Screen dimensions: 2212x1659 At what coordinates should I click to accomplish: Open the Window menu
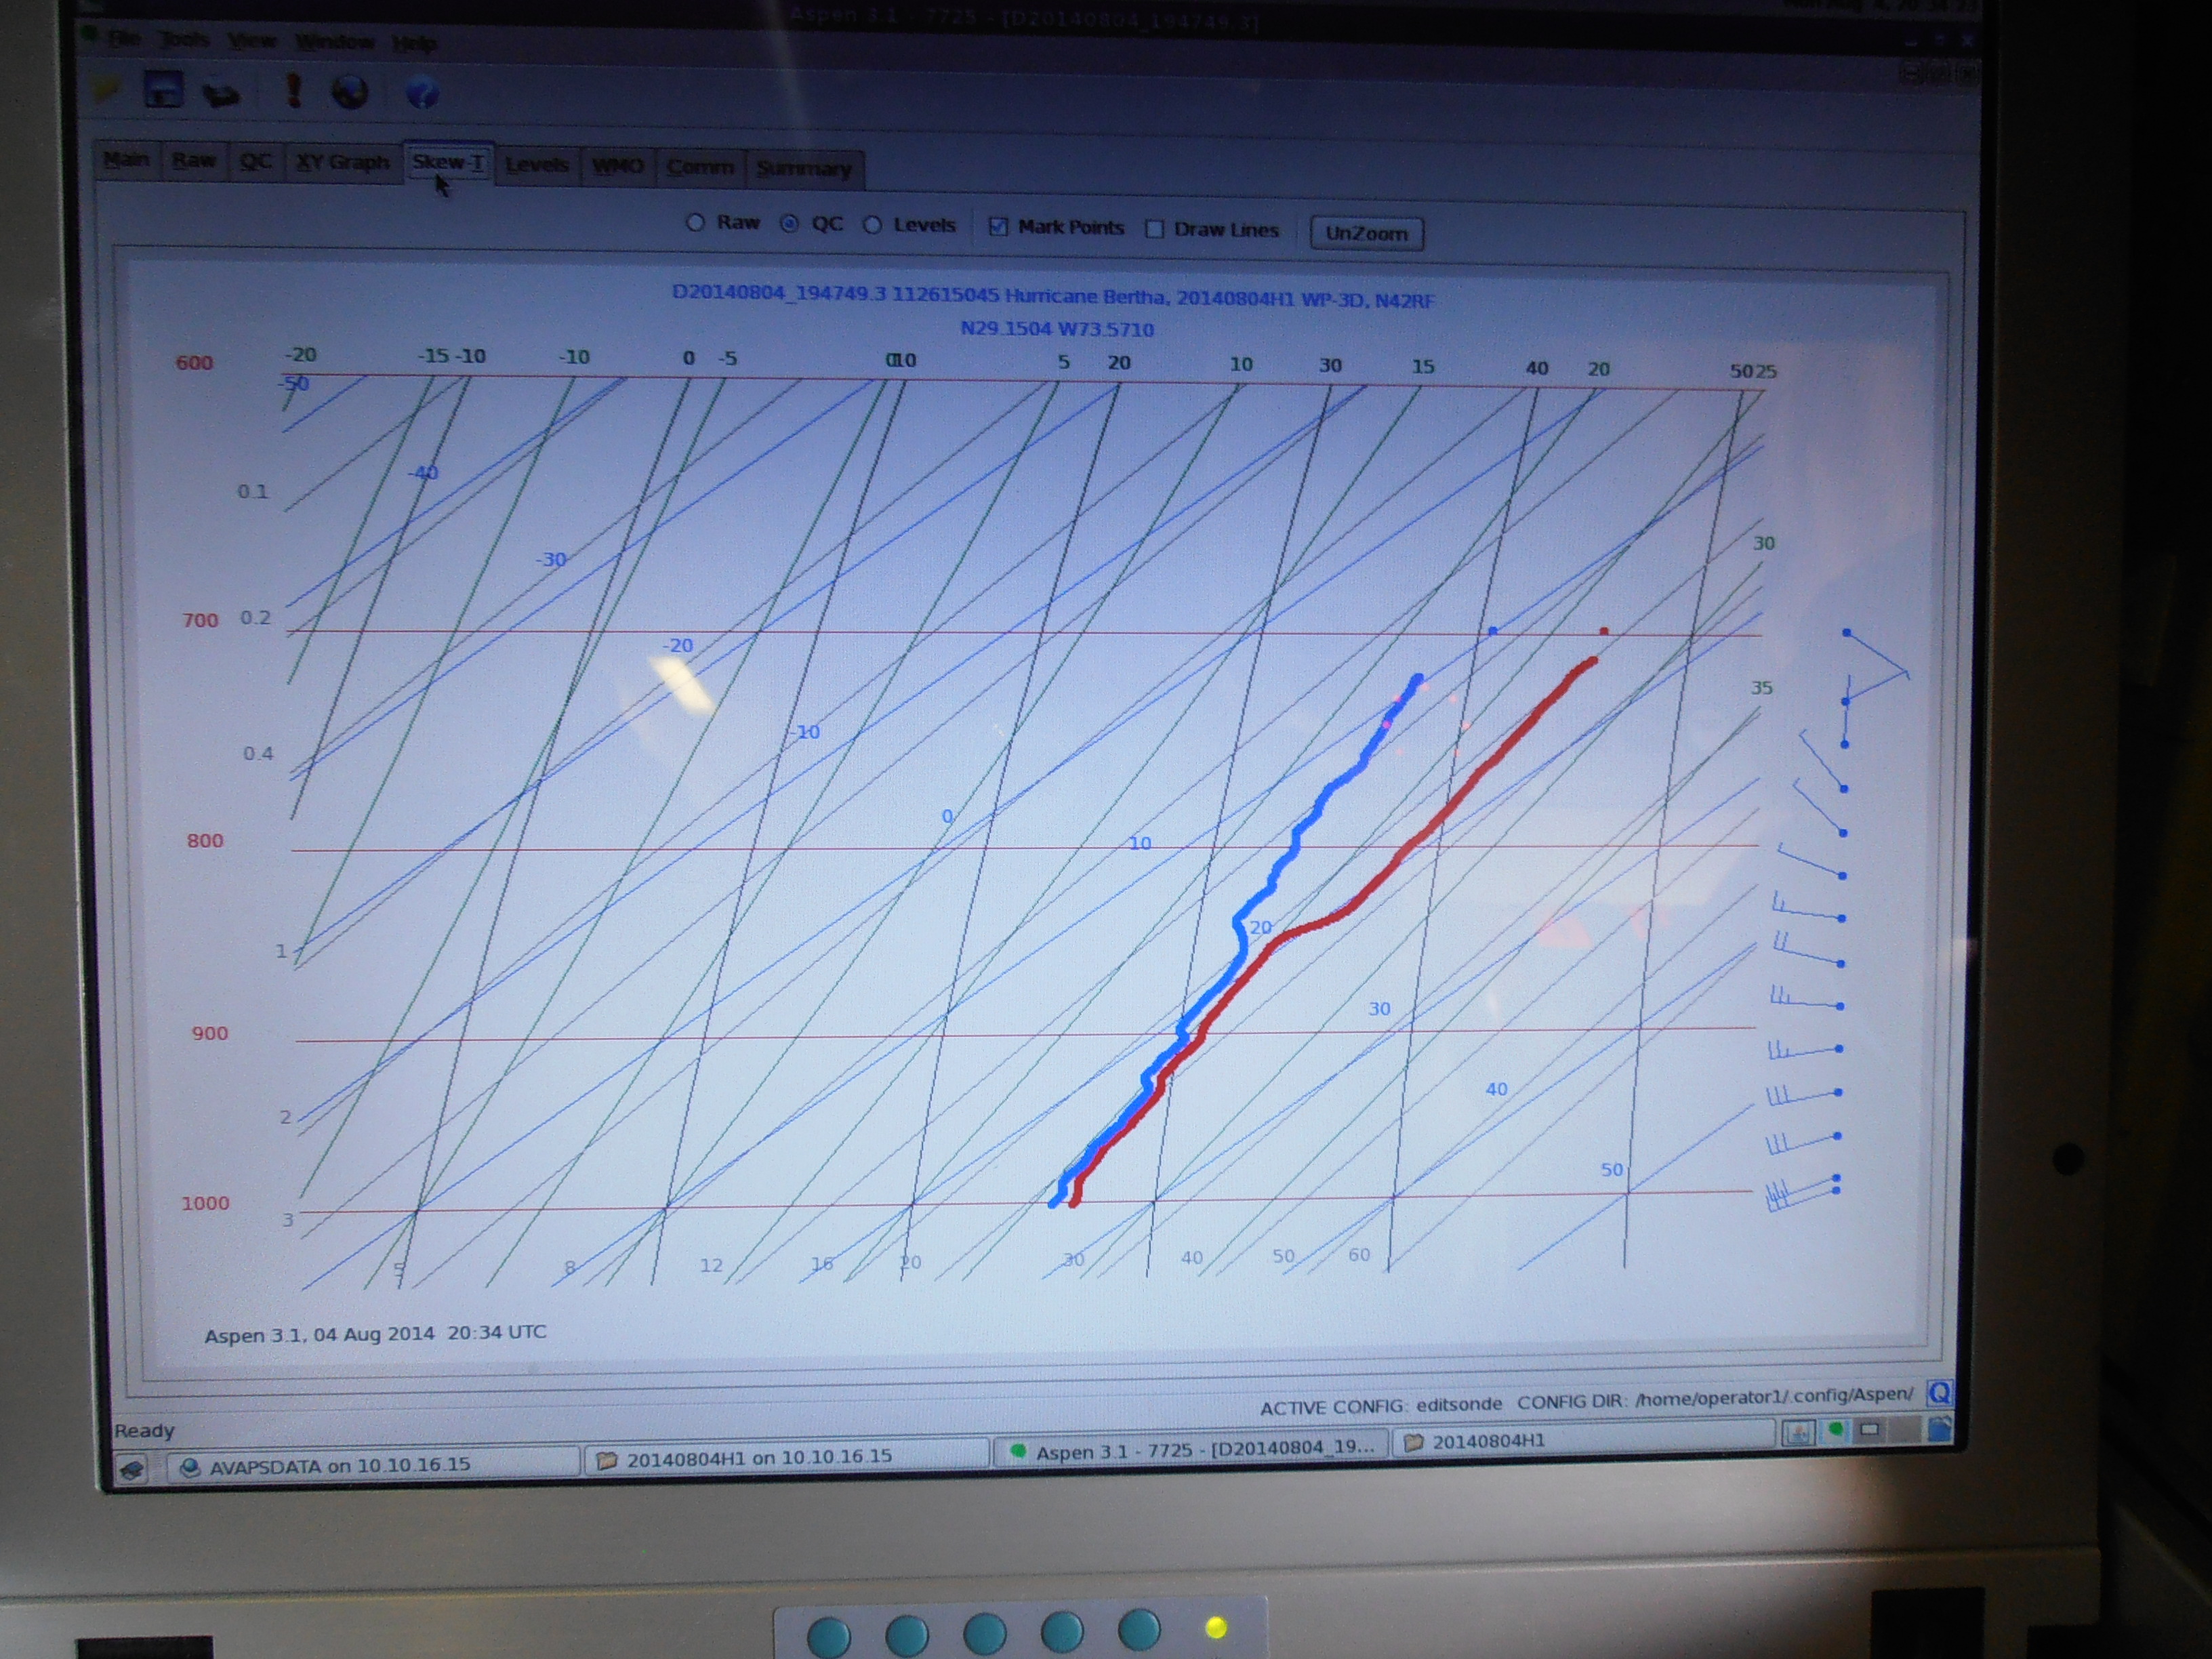pyautogui.click(x=334, y=42)
